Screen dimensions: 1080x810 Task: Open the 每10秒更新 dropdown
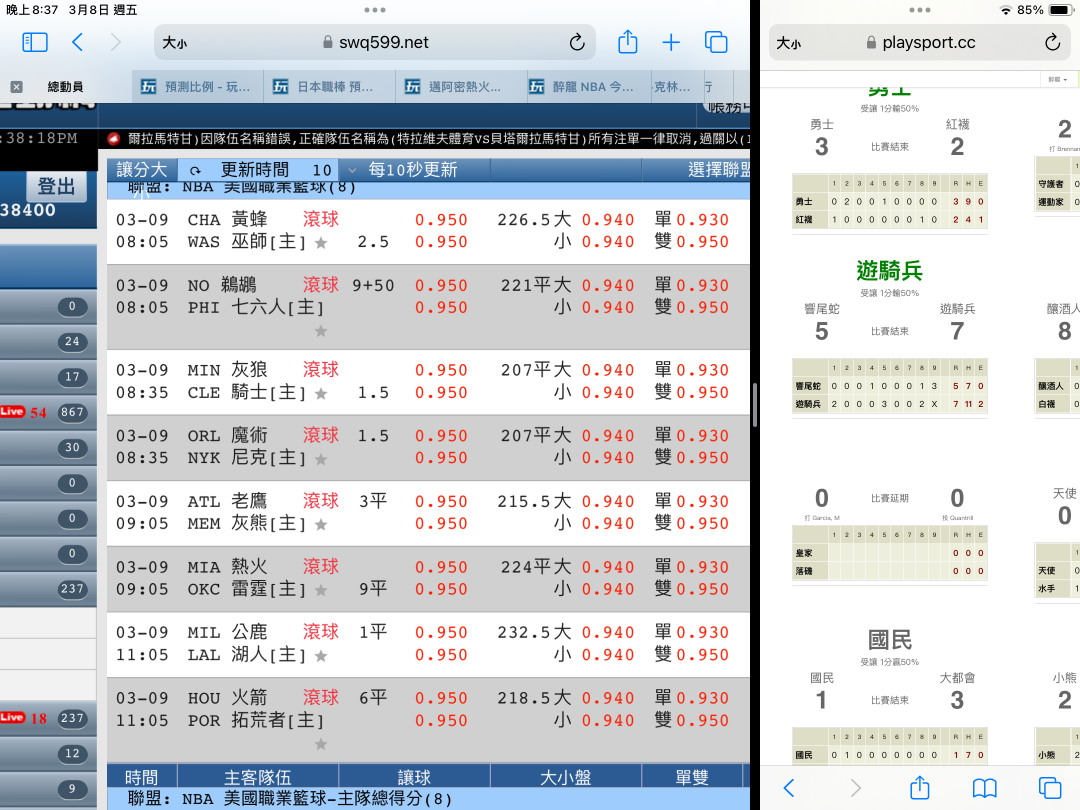pos(404,169)
